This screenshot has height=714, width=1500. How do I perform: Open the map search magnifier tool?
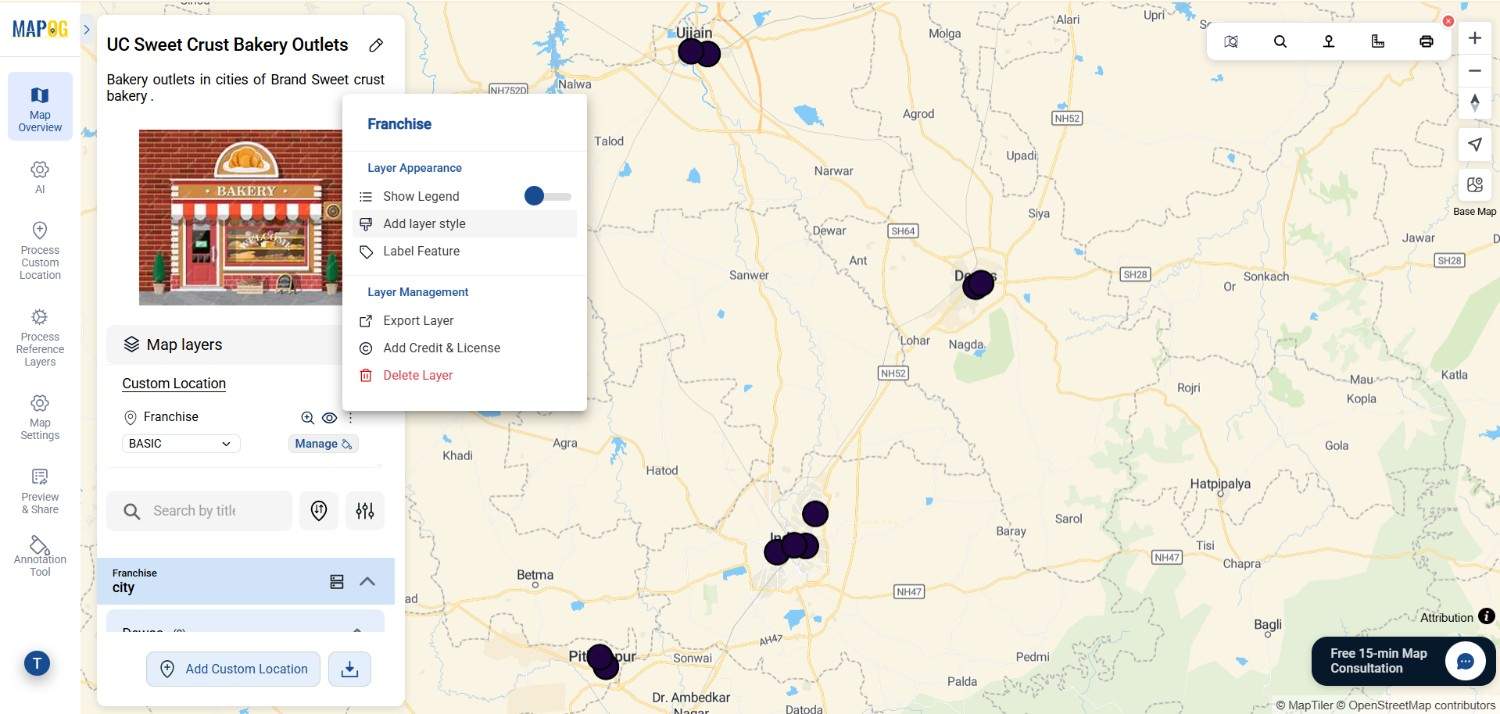click(1280, 41)
